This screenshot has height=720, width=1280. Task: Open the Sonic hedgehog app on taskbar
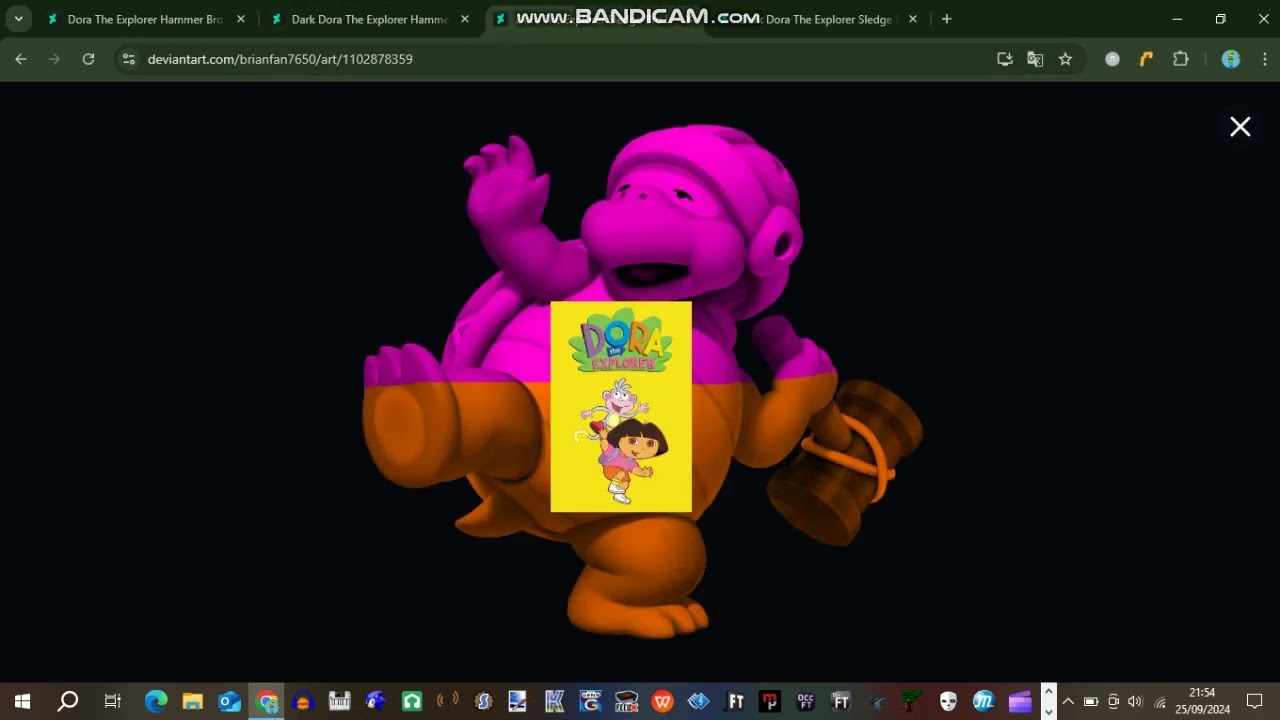(x=376, y=701)
